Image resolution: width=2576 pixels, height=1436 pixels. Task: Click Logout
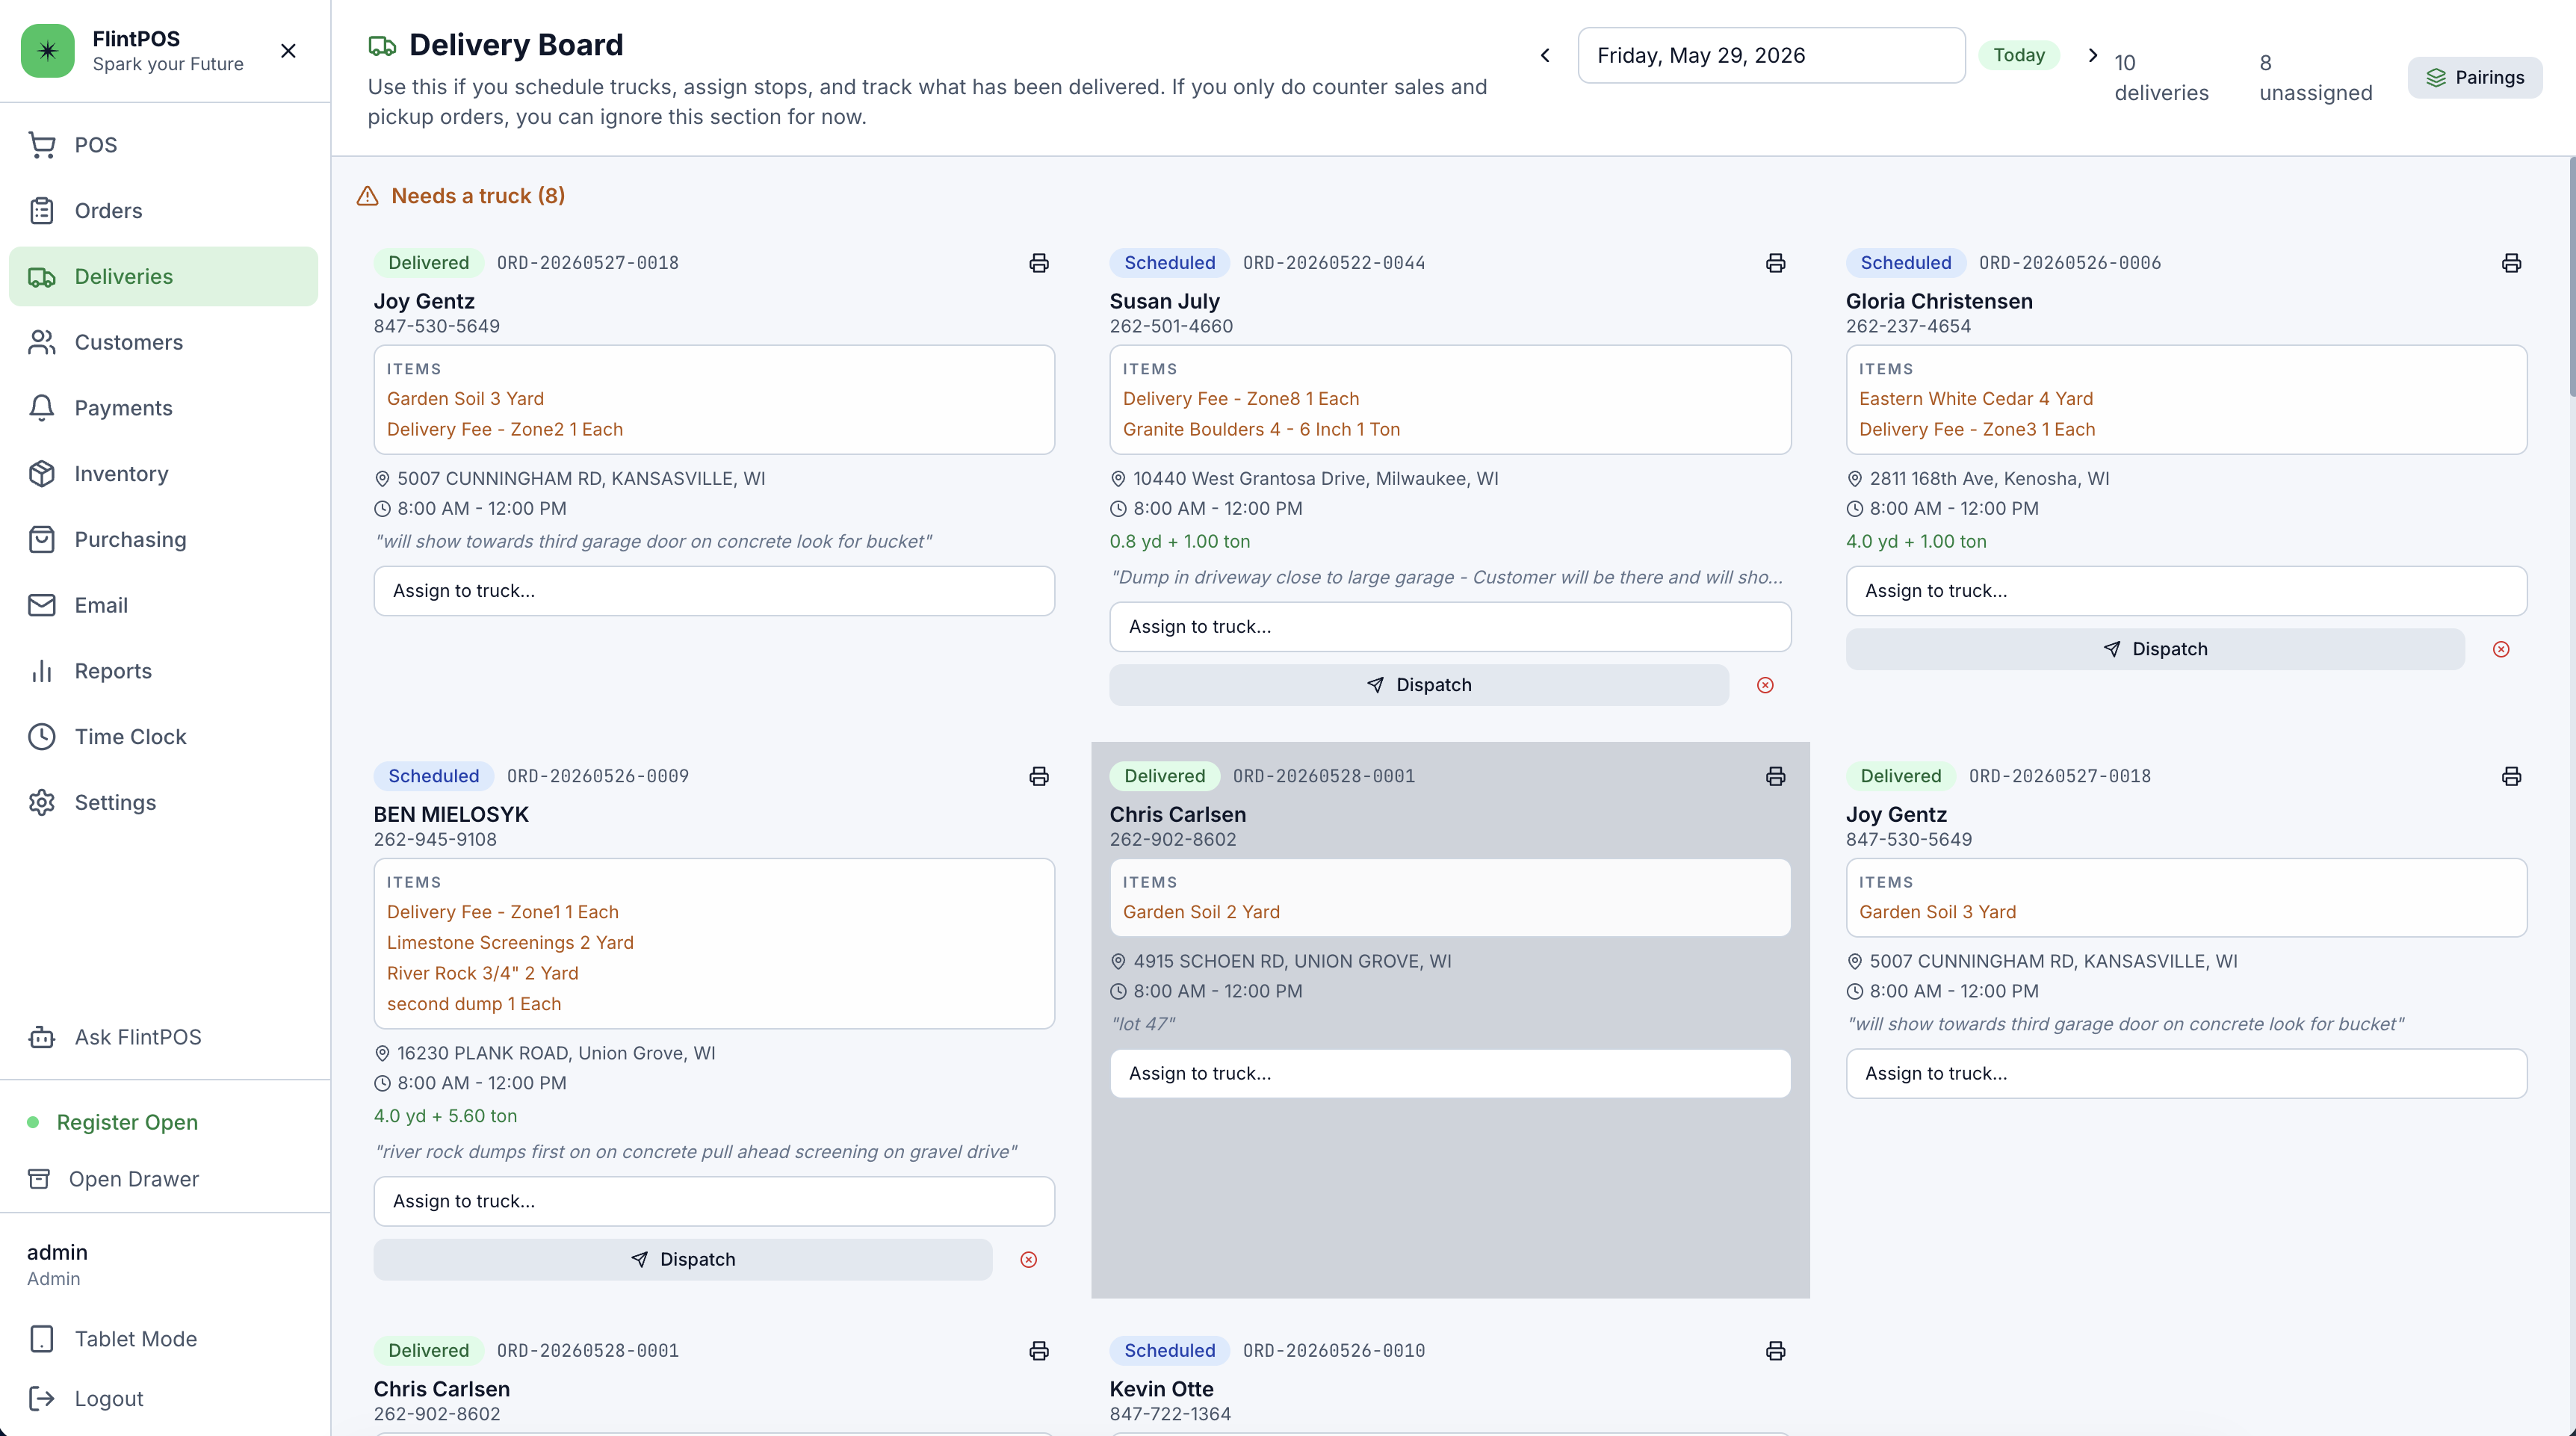(x=163, y=1399)
